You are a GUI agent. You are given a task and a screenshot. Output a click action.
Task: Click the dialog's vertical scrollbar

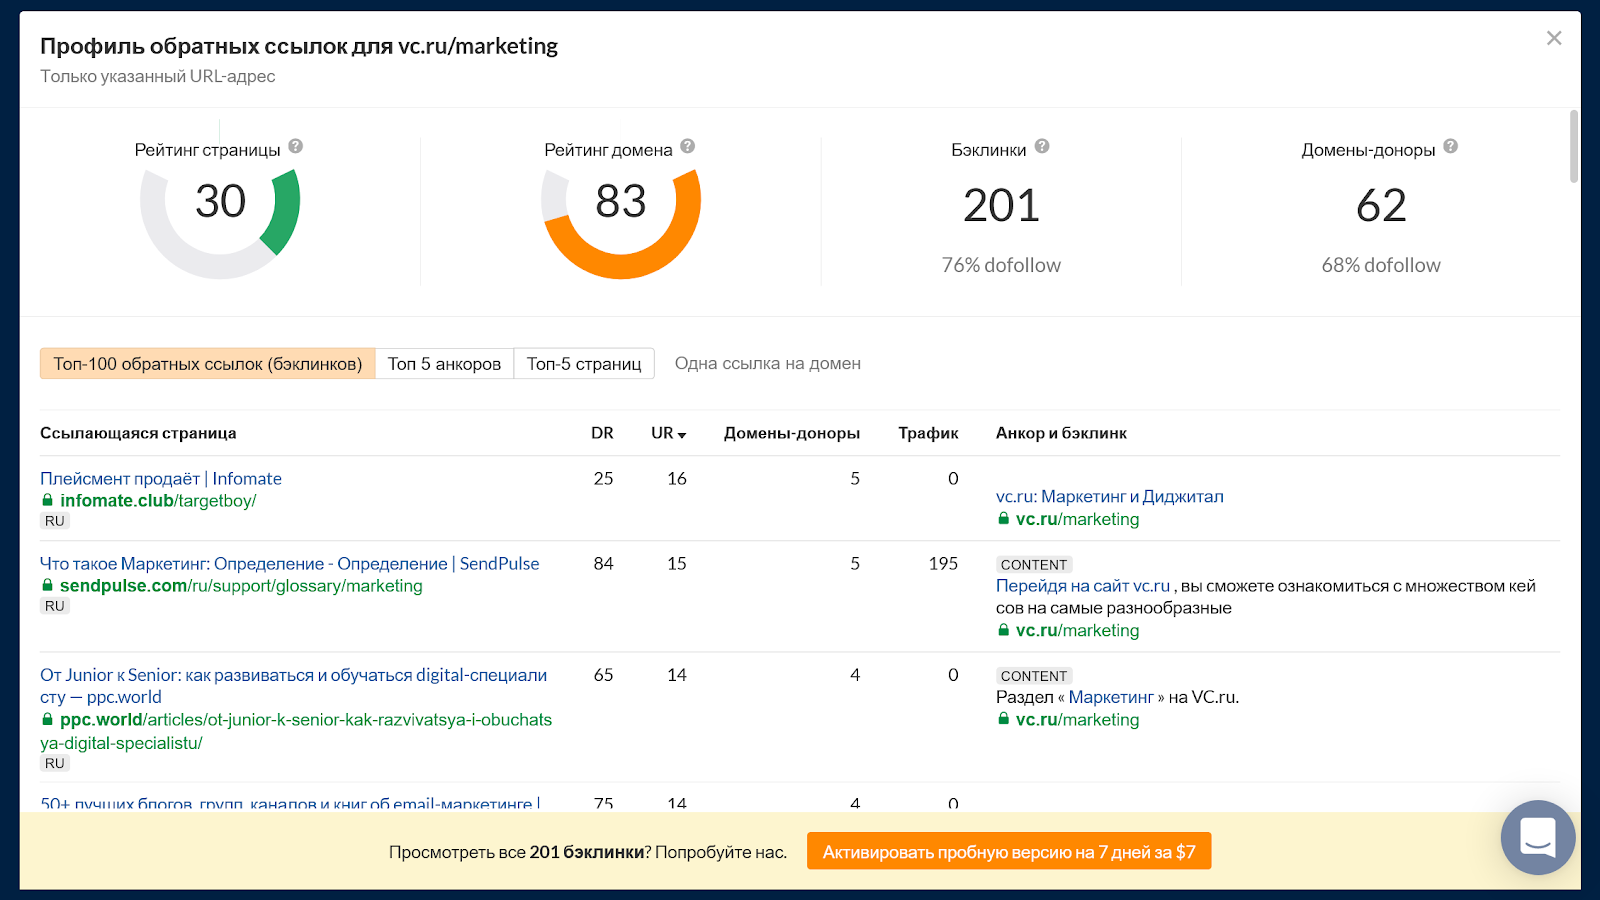[1574, 146]
